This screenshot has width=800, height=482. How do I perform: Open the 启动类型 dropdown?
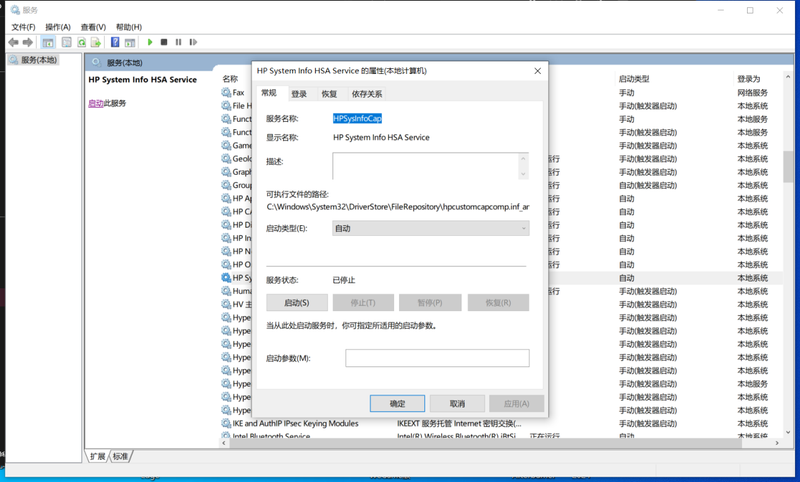coord(430,229)
